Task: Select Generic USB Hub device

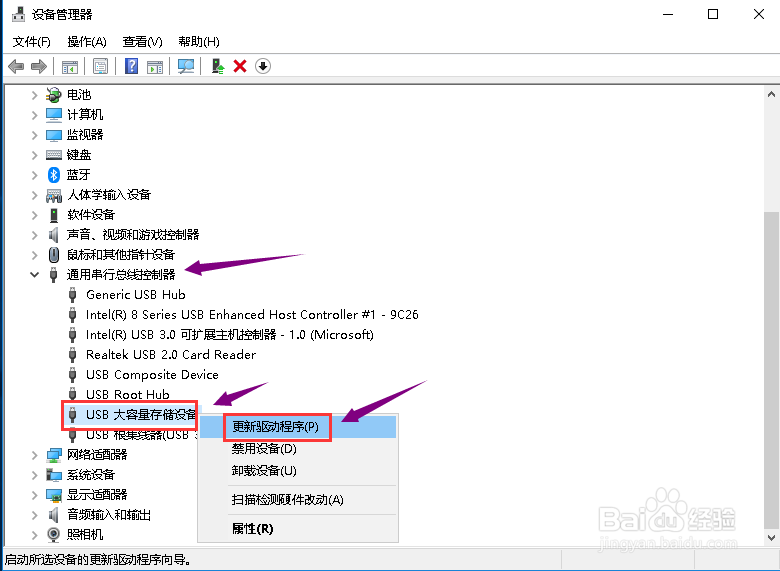Action: [136, 294]
